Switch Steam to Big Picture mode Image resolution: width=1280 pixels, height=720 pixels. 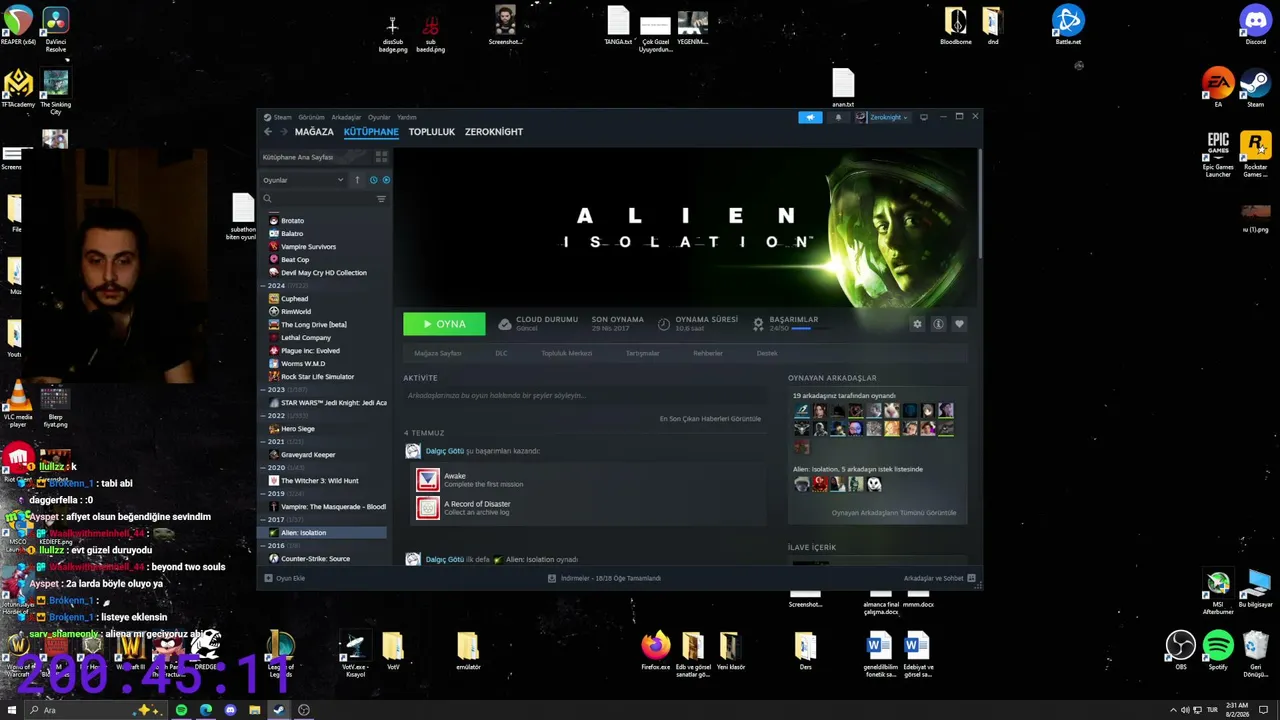pyautogui.click(x=924, y=117)
